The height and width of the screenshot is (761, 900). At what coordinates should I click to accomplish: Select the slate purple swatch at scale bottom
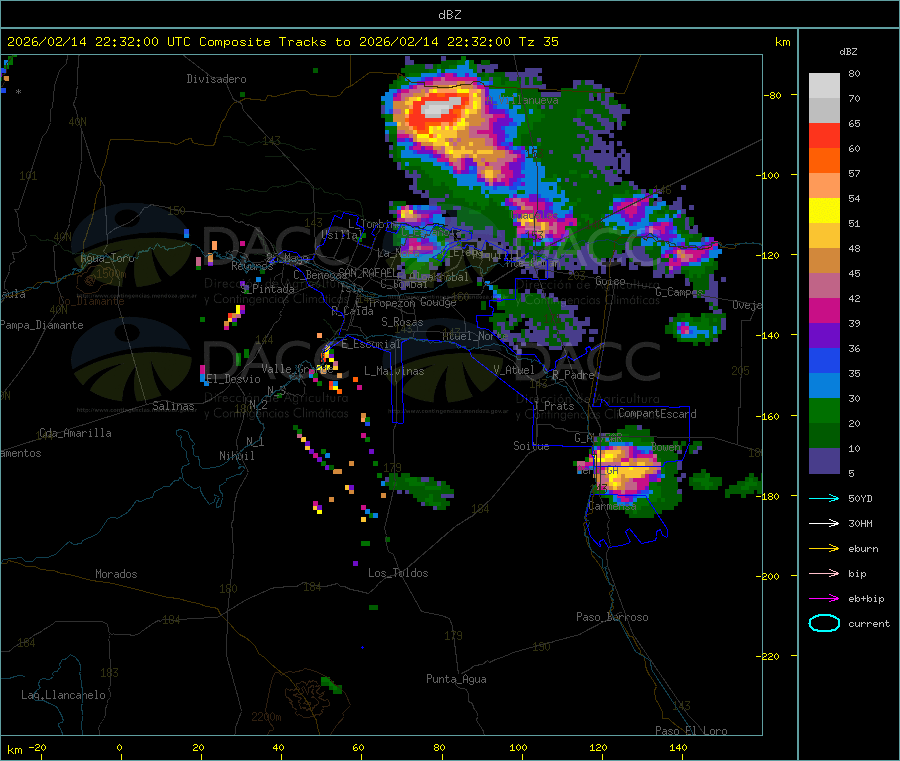click(x=824, y=461)
